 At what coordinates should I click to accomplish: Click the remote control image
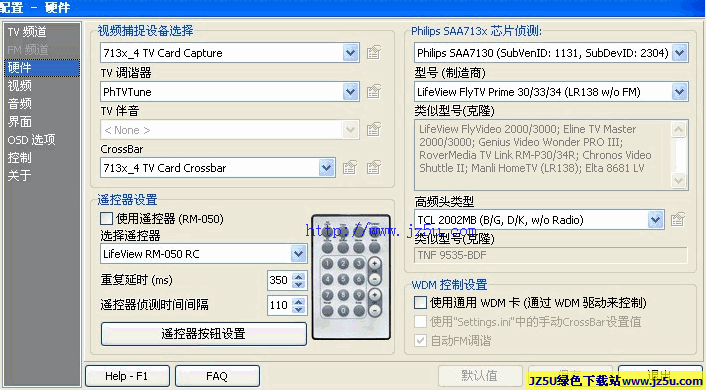351,277
